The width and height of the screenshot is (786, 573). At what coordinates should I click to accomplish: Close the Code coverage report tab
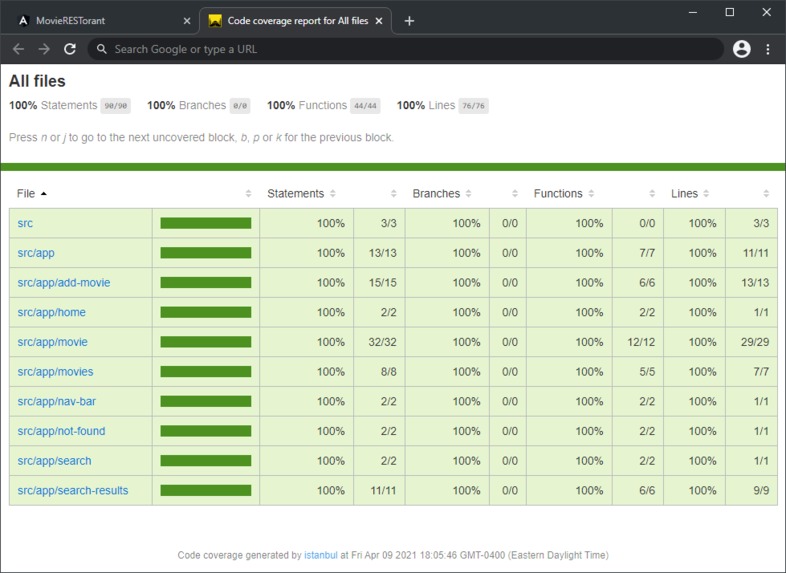(379, 21)
